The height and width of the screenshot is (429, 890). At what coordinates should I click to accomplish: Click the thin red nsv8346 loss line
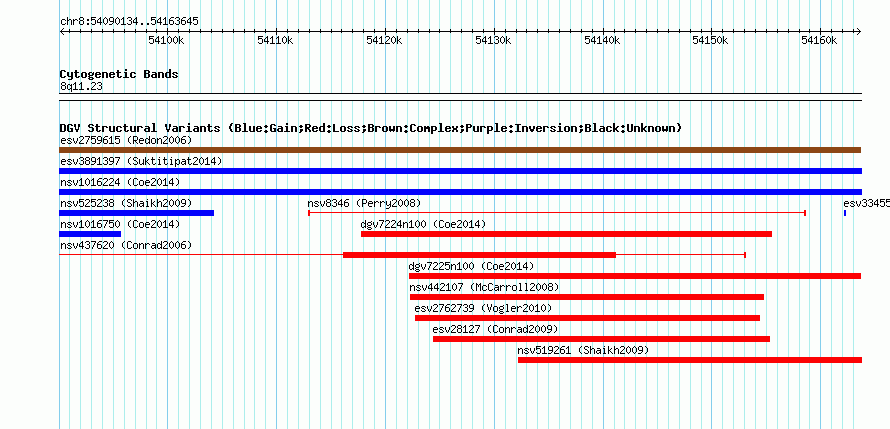pyautogui.click(x=557, y=213)
